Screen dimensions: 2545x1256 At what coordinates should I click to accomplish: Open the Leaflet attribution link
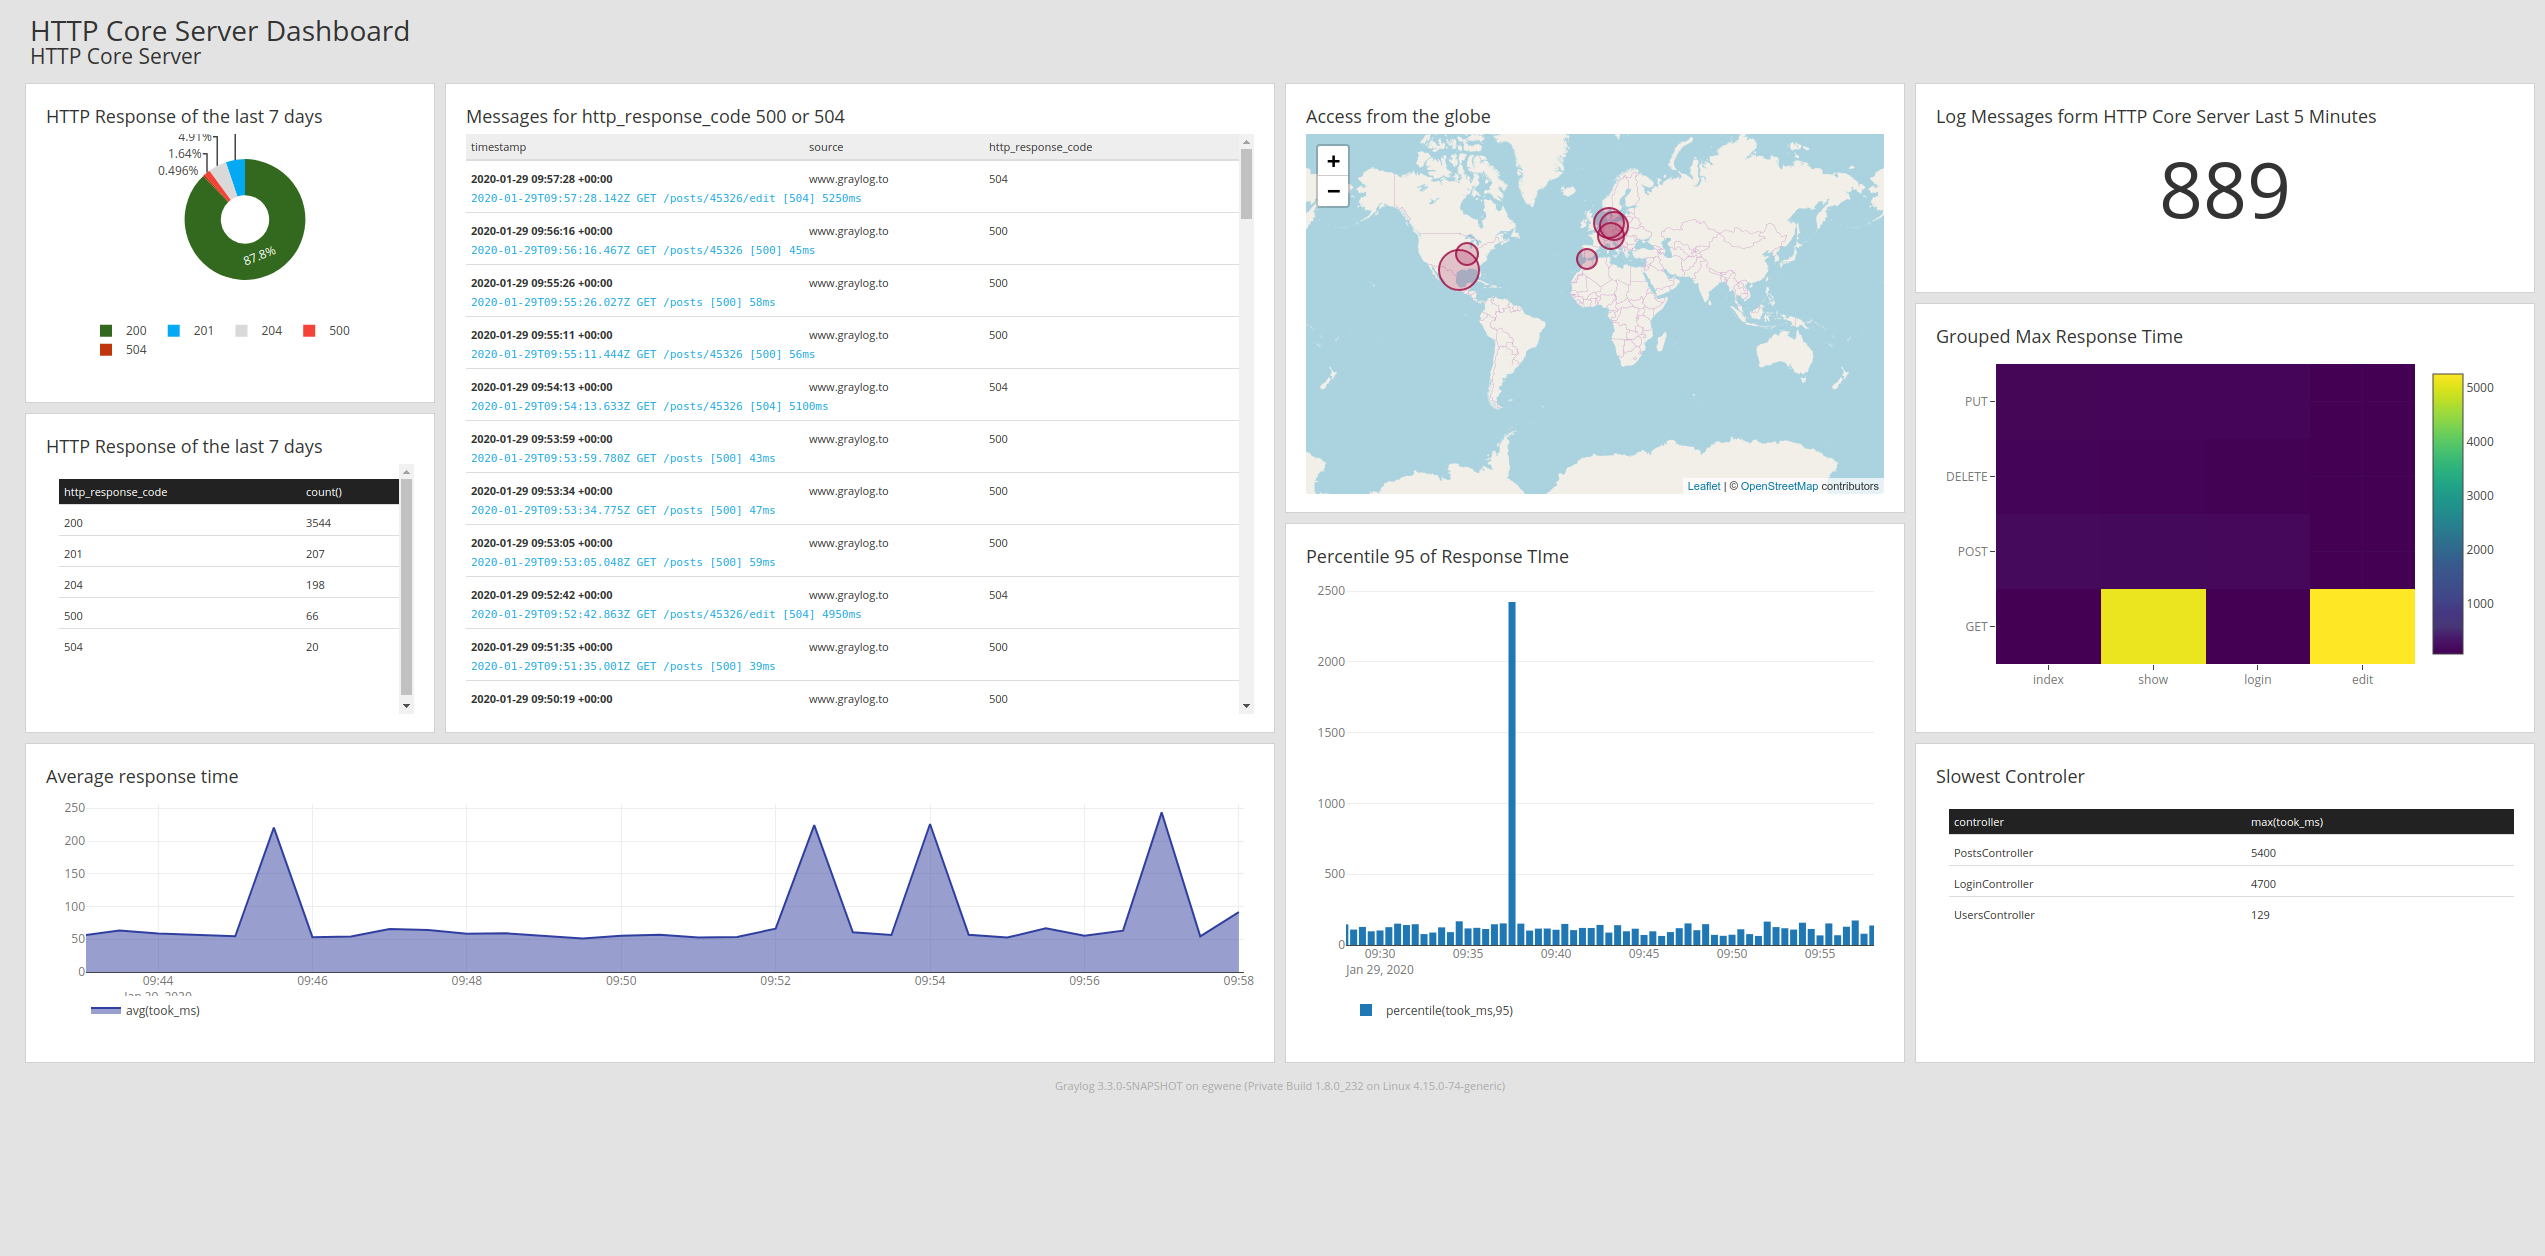(x=1703, y=486)
